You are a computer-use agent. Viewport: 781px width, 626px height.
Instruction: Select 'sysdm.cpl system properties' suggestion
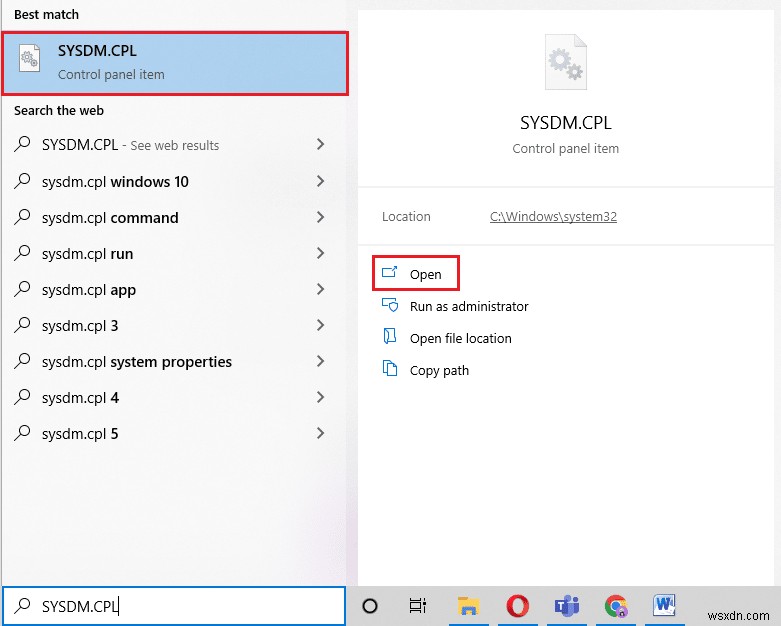(174, 362)
